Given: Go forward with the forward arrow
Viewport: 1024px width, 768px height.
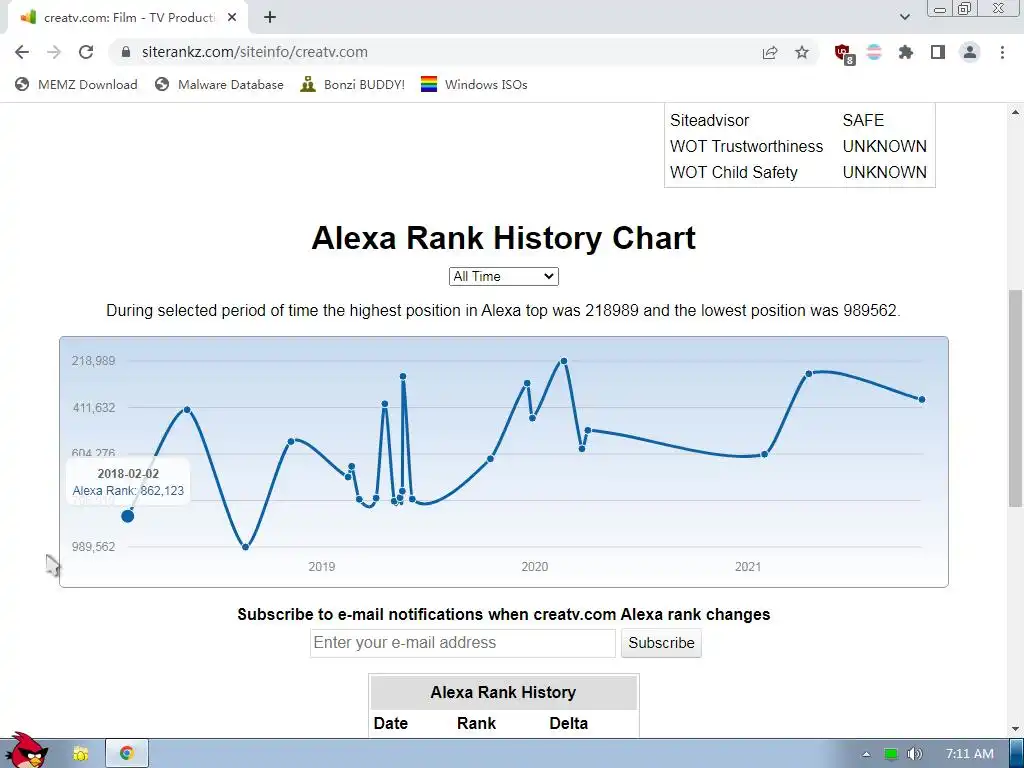Looking at the screenshot, I should pos(54,52).
